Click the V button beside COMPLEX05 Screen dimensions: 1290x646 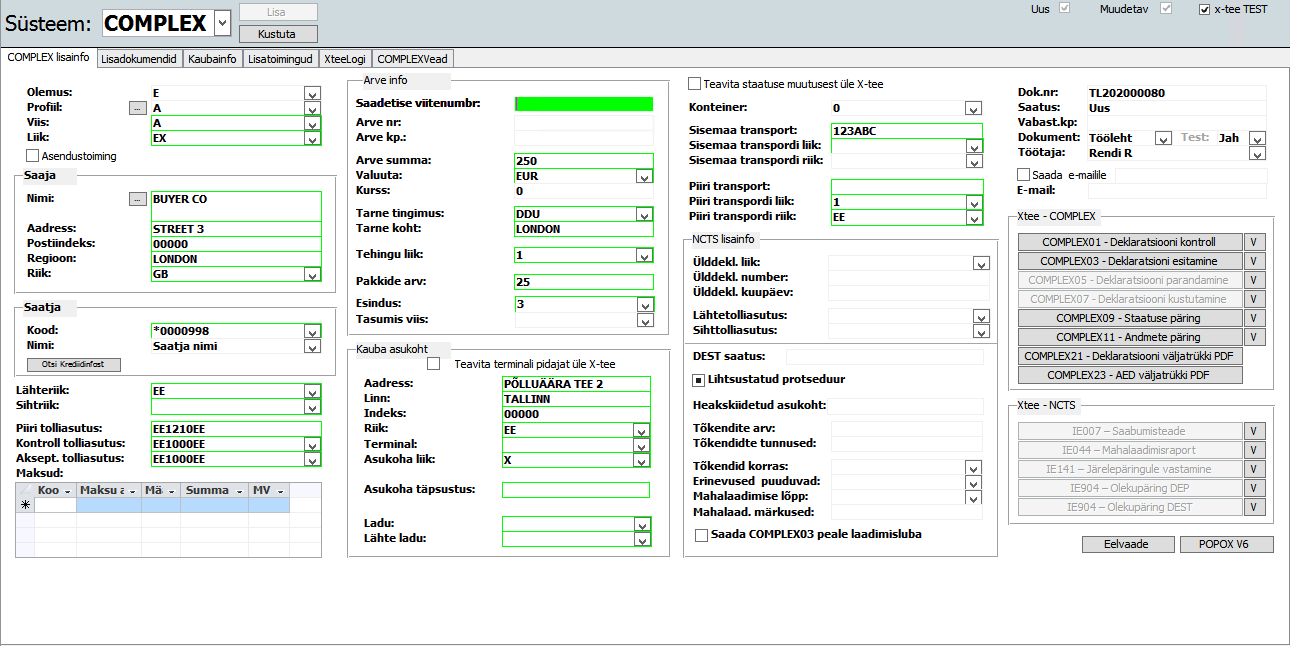1253,280
